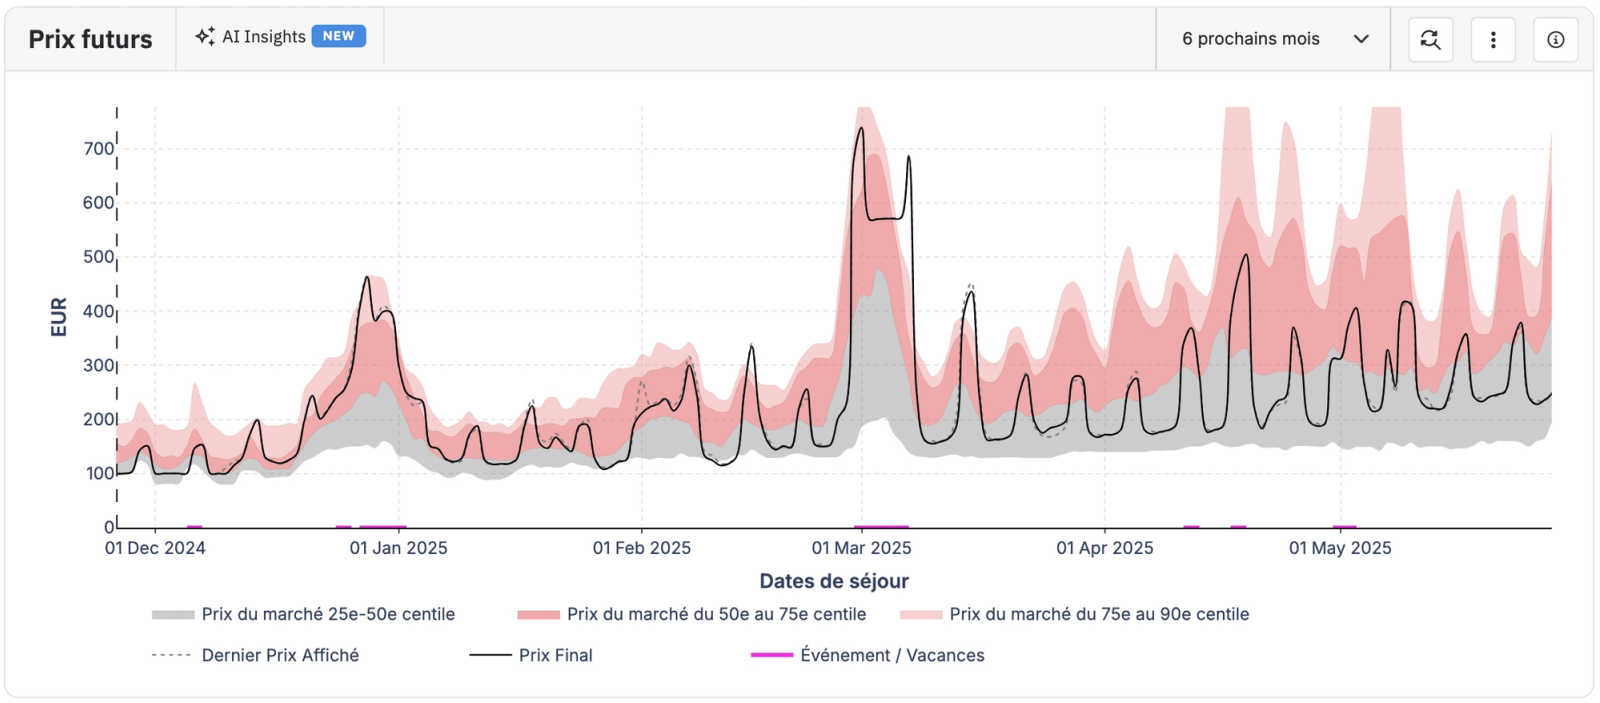Toggle 'Prix du marché 25e-50e centile' legend

point(303,614)
